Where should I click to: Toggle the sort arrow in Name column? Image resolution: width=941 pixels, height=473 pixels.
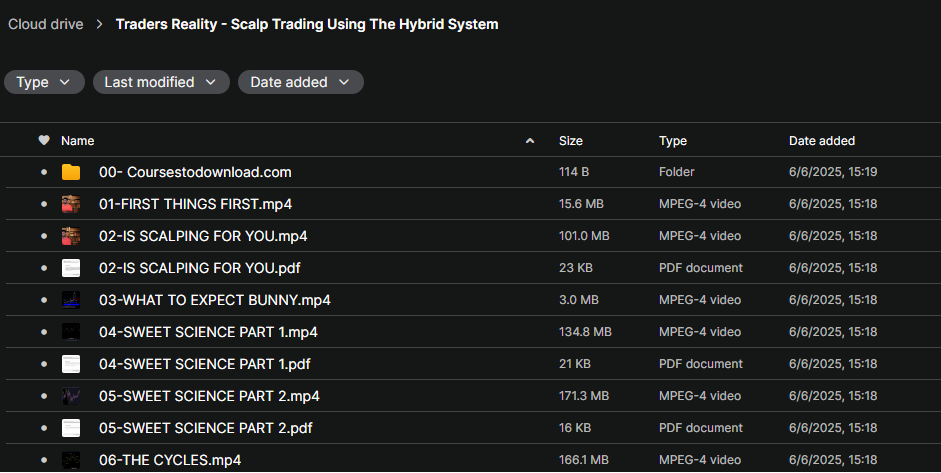pyautogui.click(x=530, y=141)
